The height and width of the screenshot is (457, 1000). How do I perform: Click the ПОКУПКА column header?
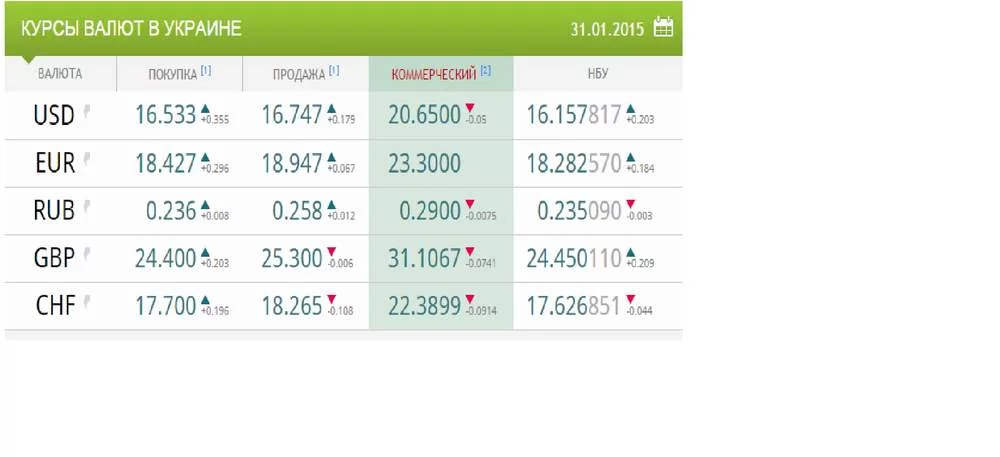tap(172, 74)
